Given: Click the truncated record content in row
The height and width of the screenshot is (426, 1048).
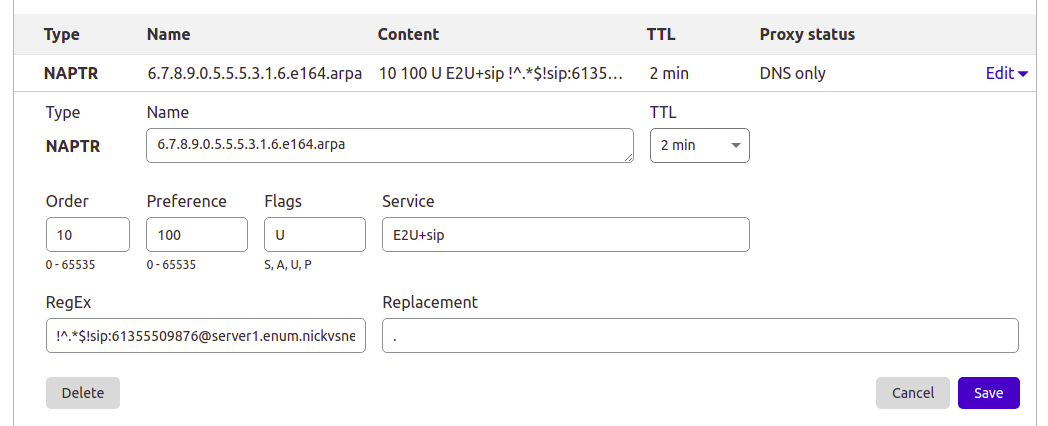Looking at the screenshot, I should point(502,73).
